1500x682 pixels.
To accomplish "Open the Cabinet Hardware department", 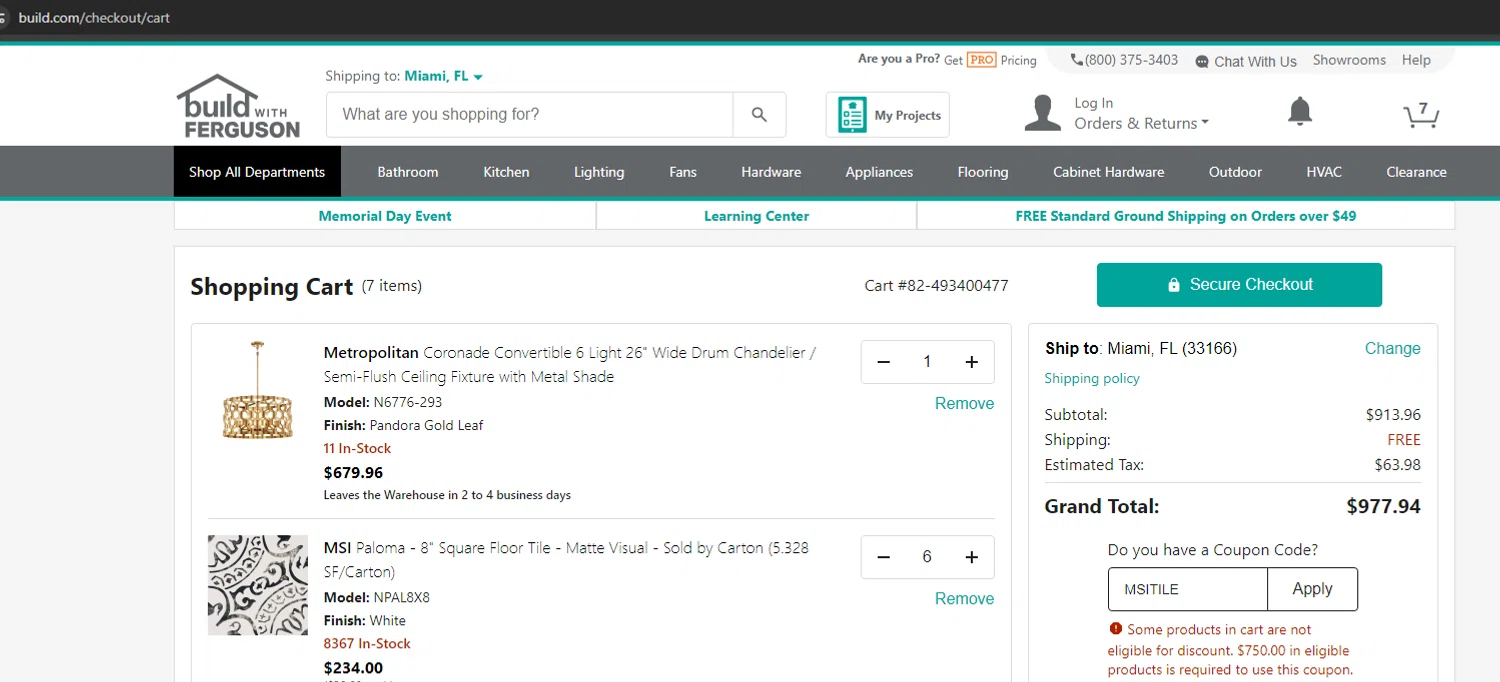I will click(x=1108, y=172).
